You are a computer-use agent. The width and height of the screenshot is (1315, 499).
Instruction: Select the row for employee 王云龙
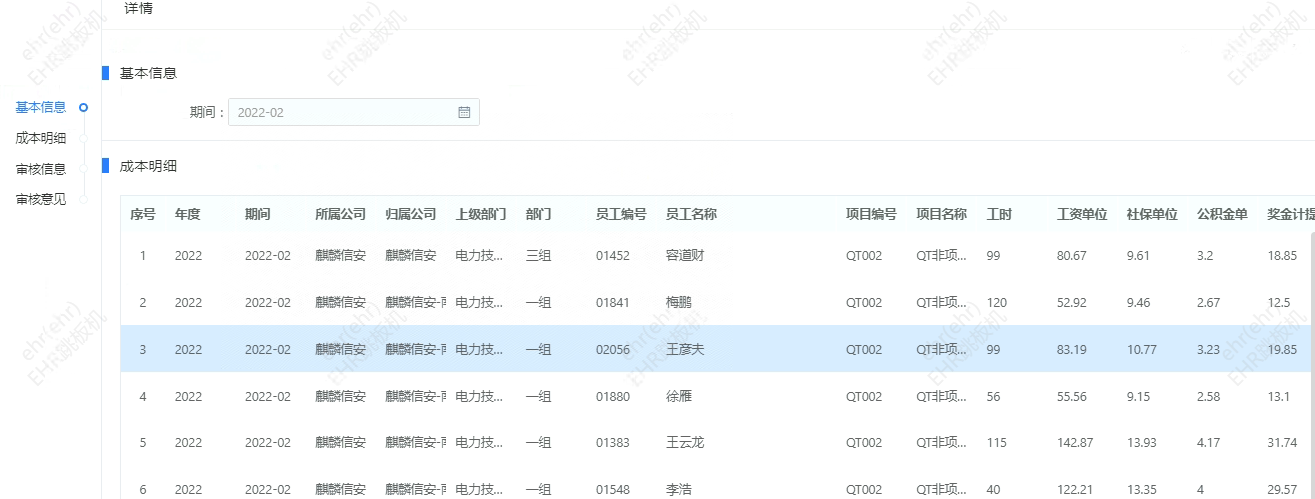(x=685, y=443)
